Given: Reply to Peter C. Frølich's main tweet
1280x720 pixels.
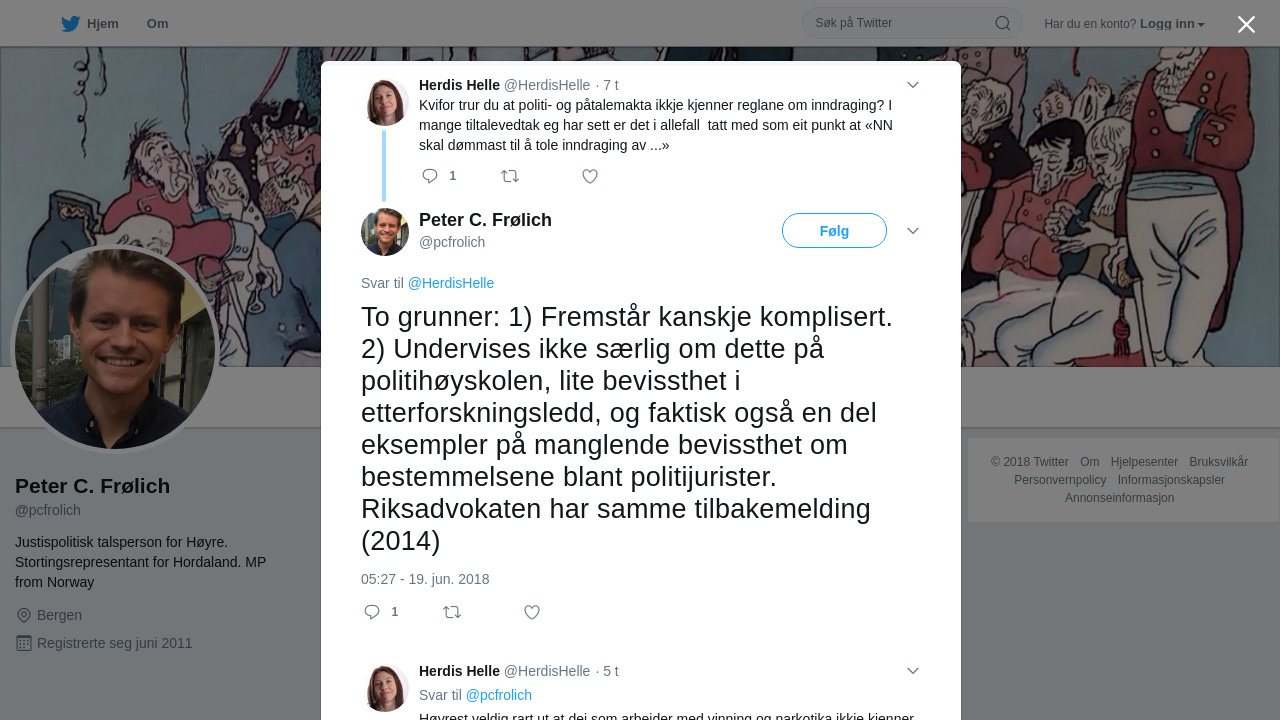Looking at the screenshot, I should point(372,612).
